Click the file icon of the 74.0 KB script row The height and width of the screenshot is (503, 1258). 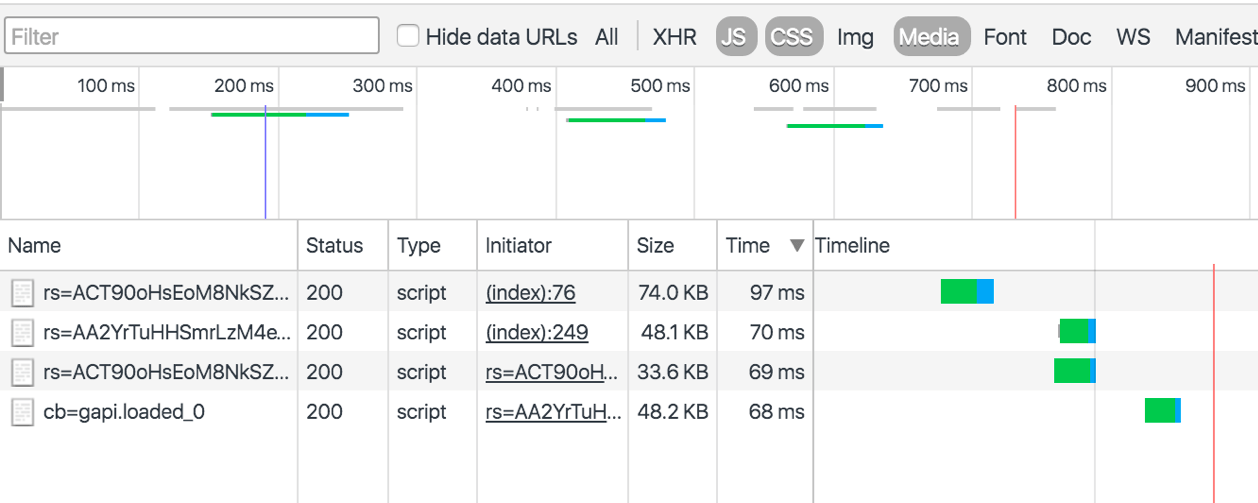(x=22, y=293)
